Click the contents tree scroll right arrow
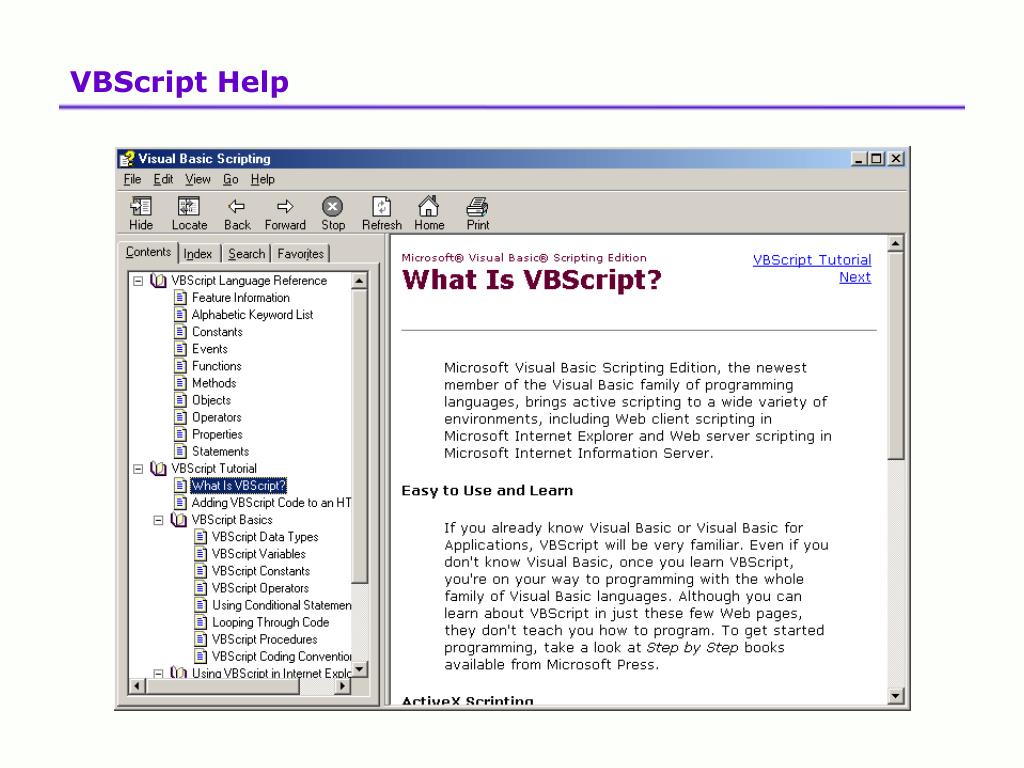 [344, 686]
